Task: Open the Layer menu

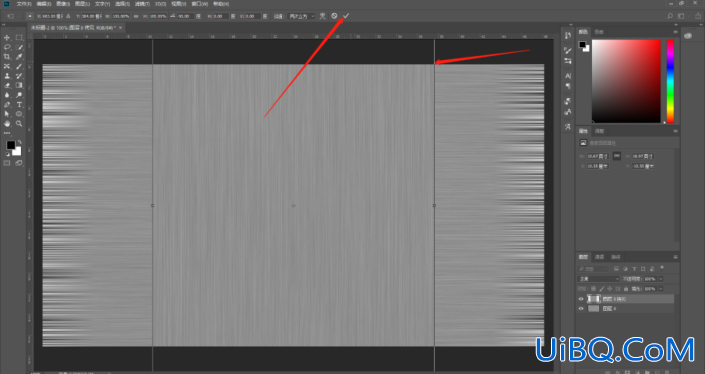Action: coord(82,4)
